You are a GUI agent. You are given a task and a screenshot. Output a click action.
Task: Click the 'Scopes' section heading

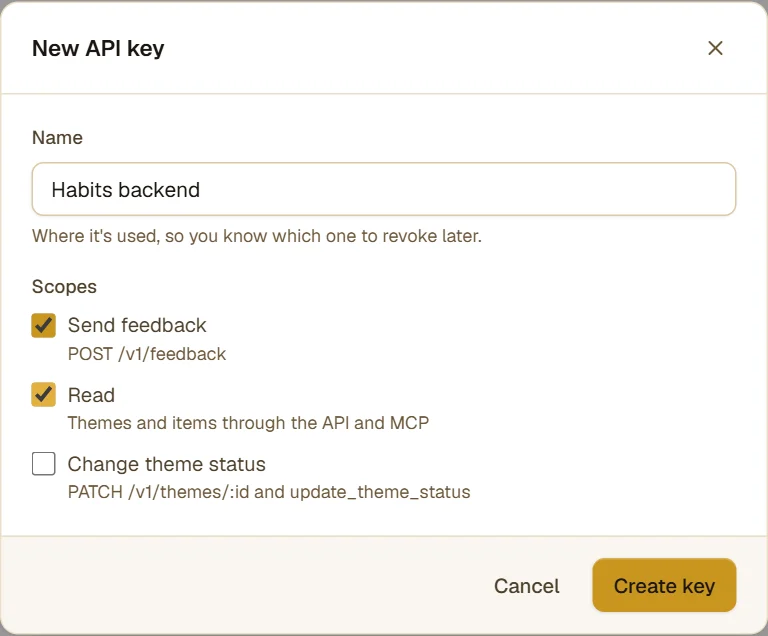click(64, 287)
